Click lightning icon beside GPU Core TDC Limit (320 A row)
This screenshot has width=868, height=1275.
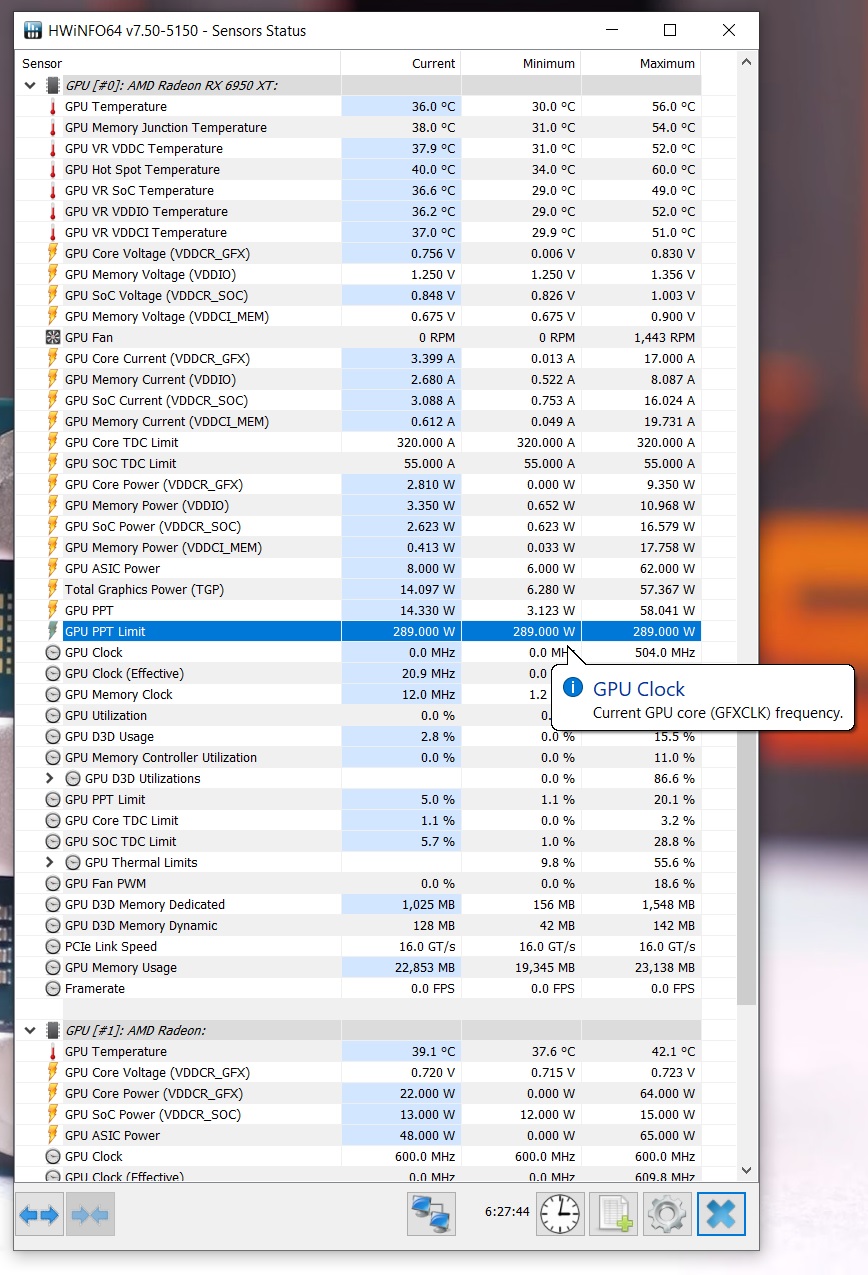click(x=53, y=442)
